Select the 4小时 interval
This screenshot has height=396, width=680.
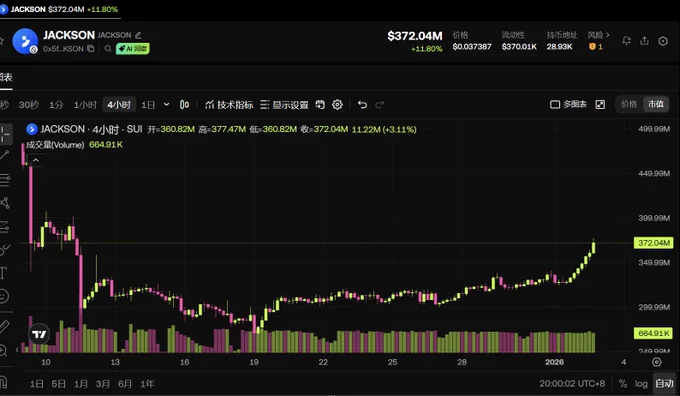tap(119, 105)
